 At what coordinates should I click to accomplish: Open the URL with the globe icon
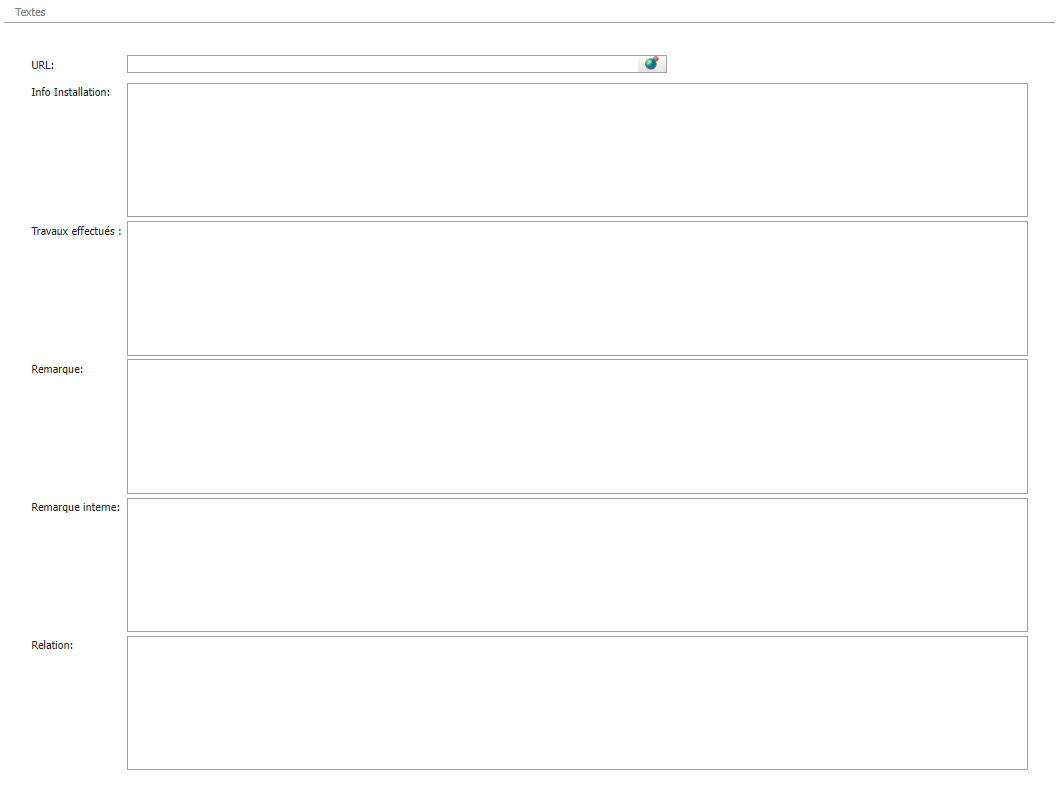[x=652, y=64]
